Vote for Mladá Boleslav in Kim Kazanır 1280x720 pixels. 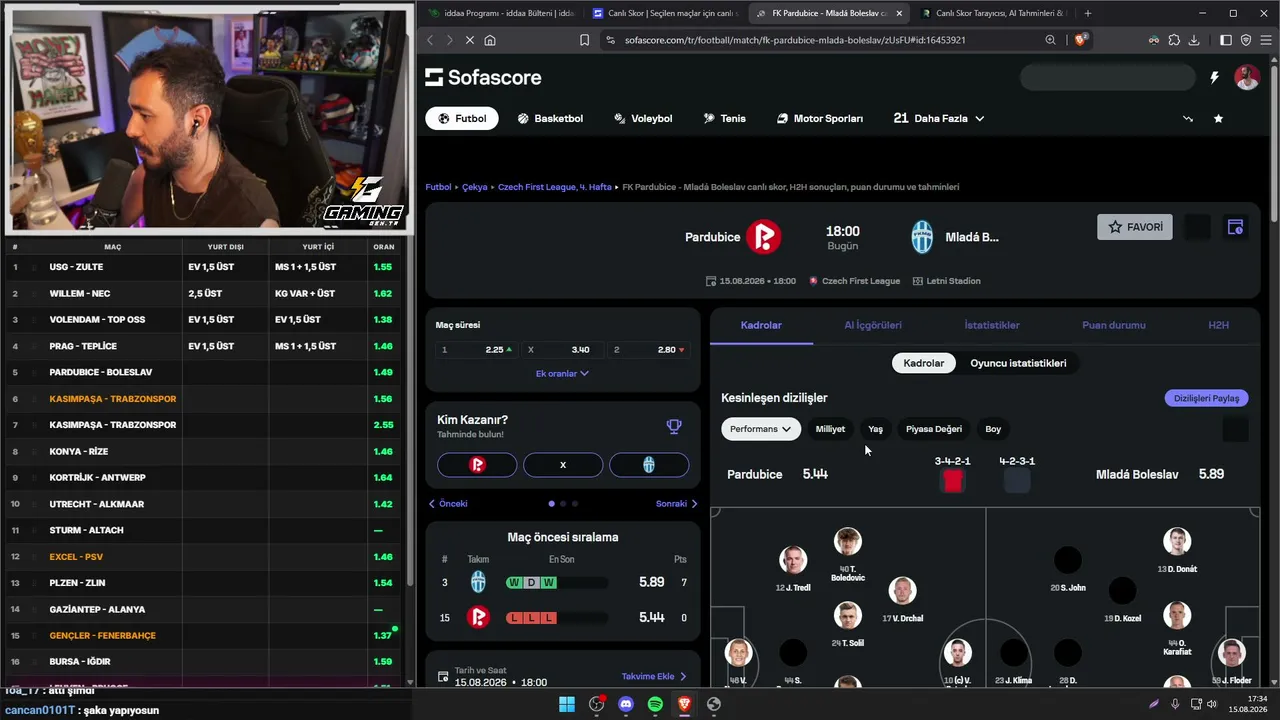649,465
